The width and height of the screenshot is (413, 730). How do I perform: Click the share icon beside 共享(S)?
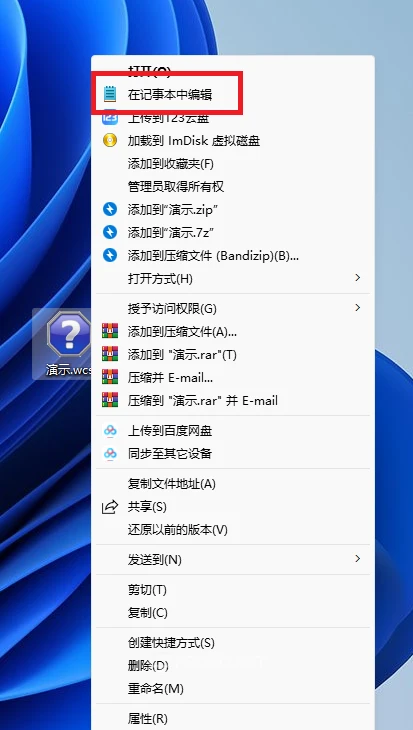pyautogui.click(x=110, y=507)
